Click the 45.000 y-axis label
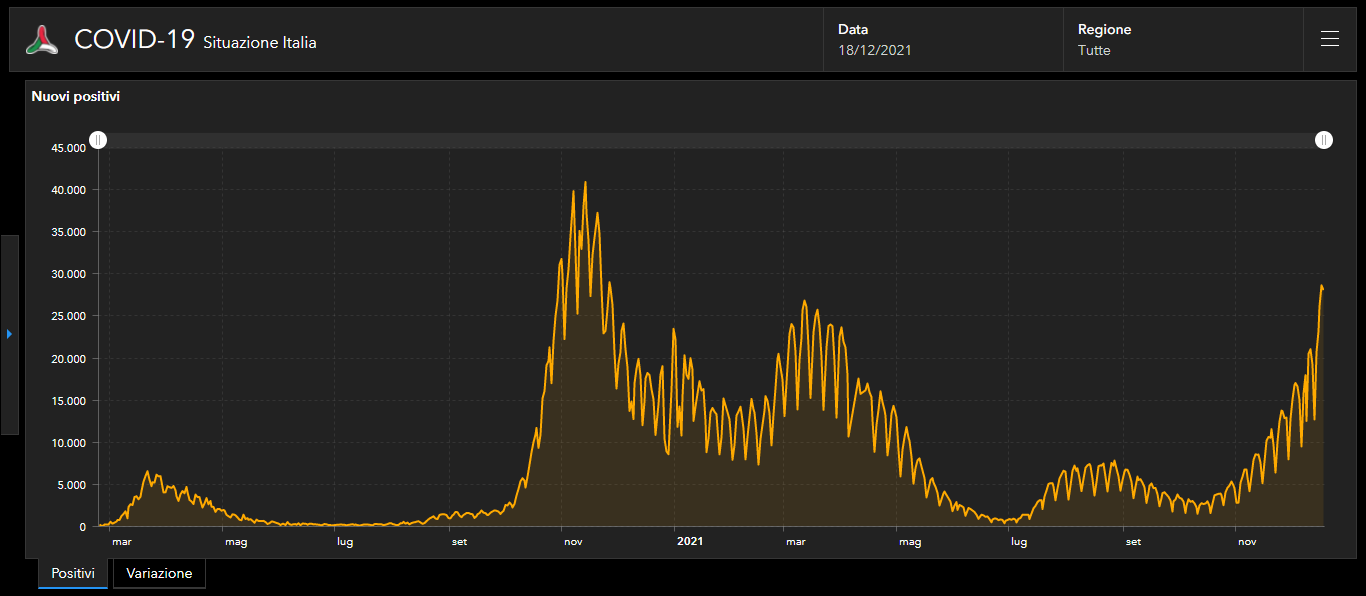The image size is (1366, 596). pos(69,148)
